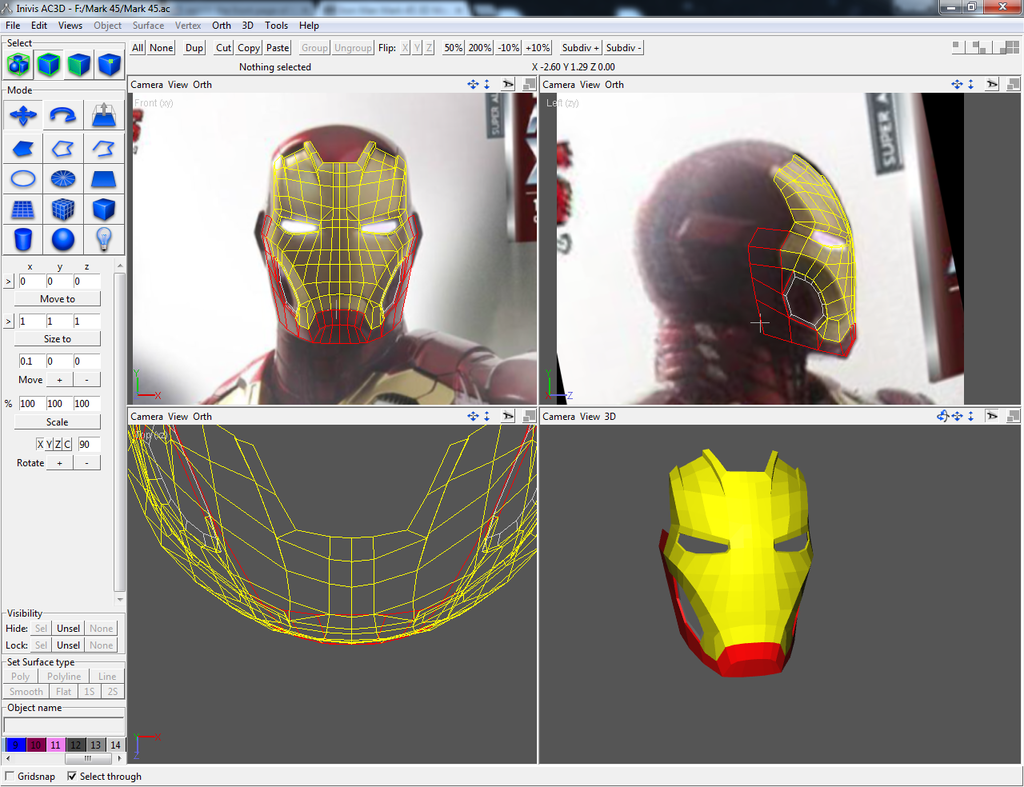Click Lock Unsel visibility button

coord(68,645)
